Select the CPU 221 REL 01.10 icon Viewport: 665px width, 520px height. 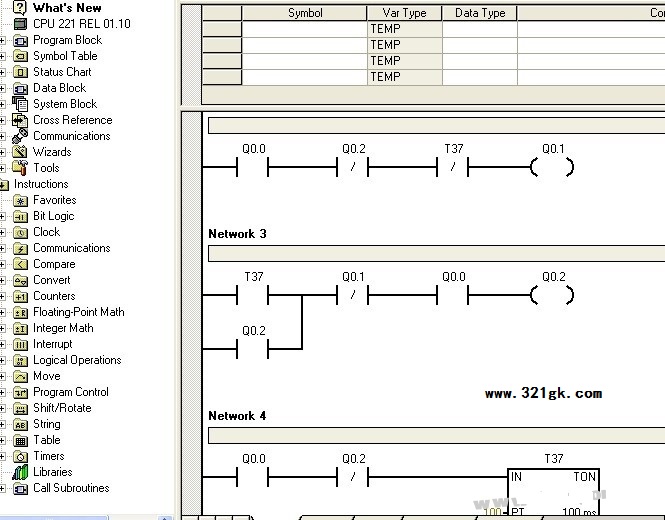point(20,23)
